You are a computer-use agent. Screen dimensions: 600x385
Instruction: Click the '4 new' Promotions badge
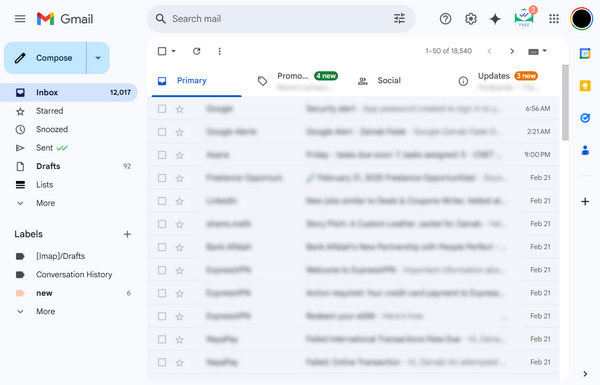pos(326,76)
